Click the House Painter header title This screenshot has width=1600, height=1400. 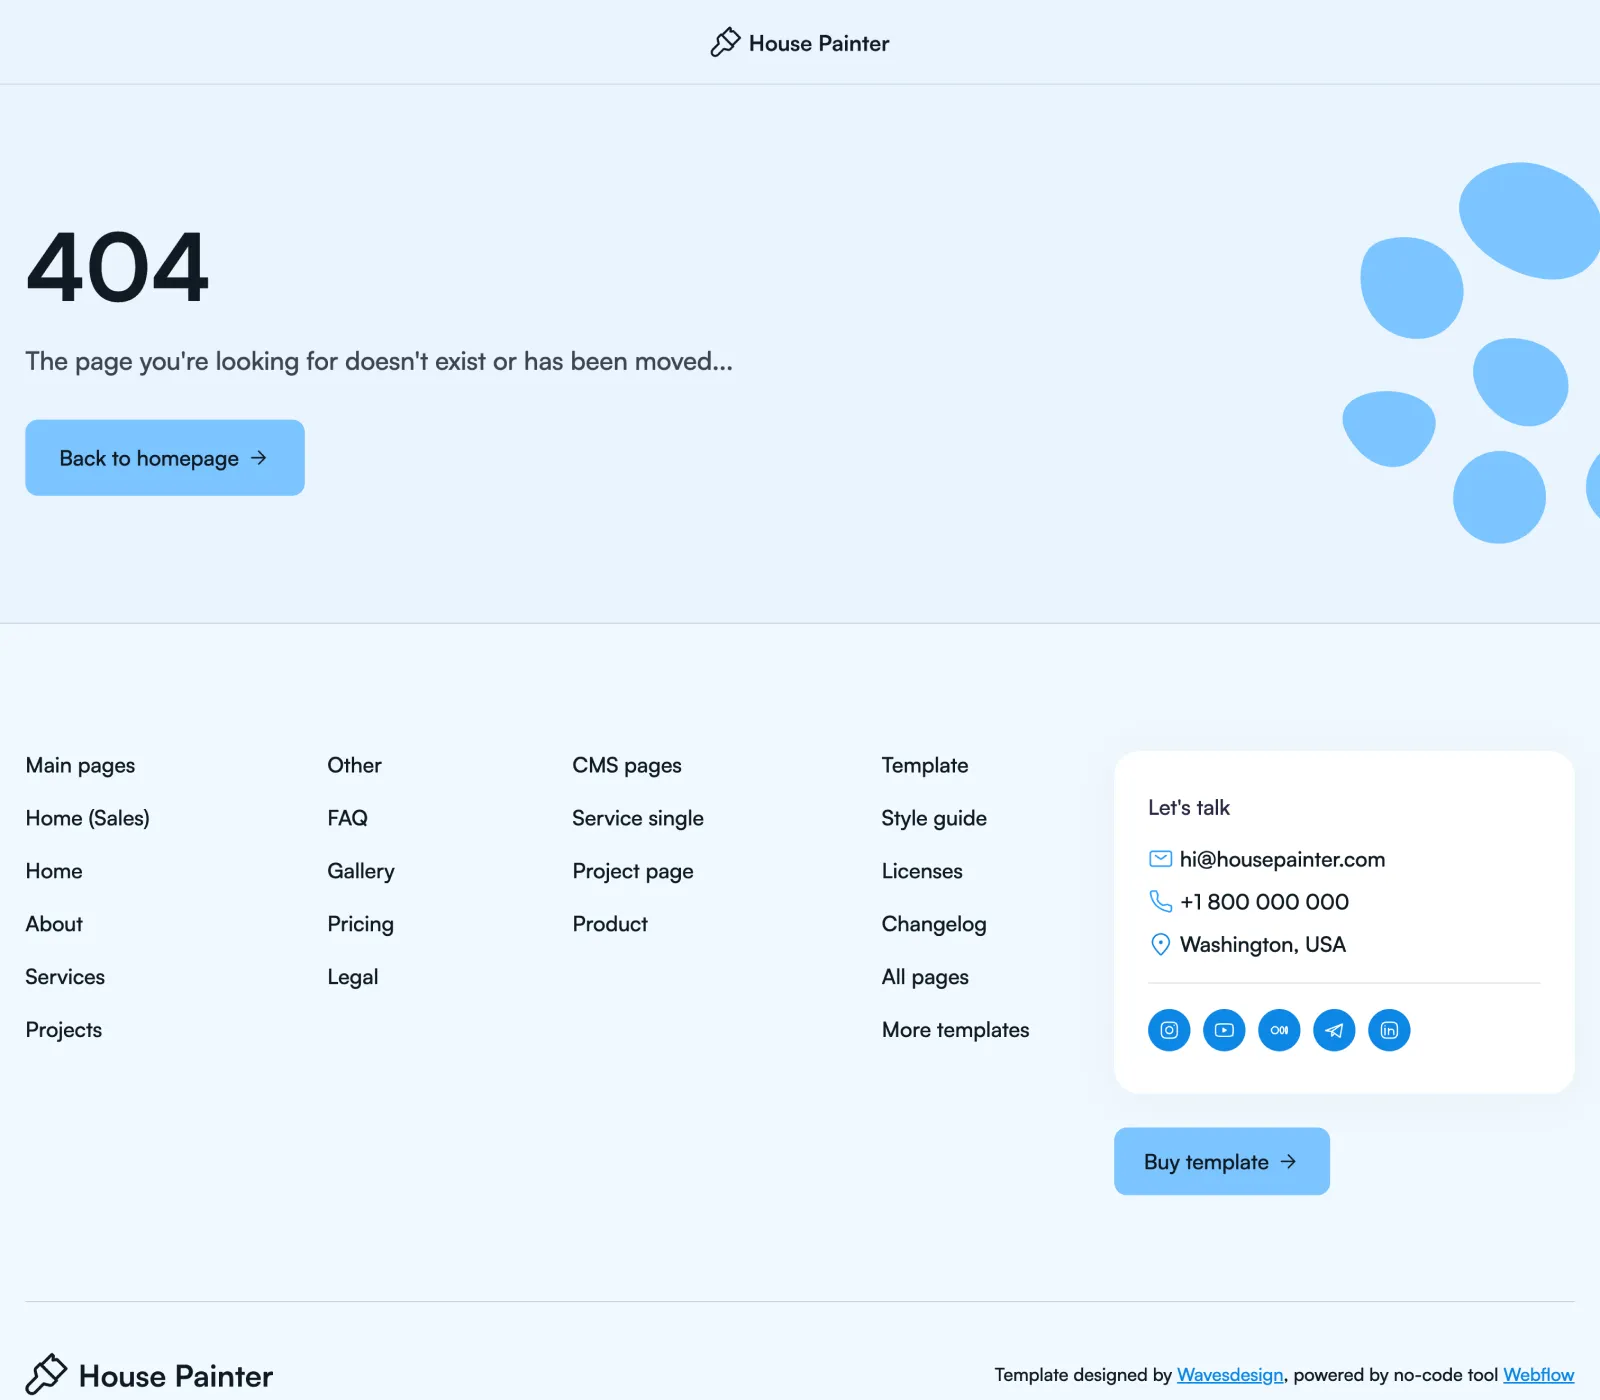point(819,43)
